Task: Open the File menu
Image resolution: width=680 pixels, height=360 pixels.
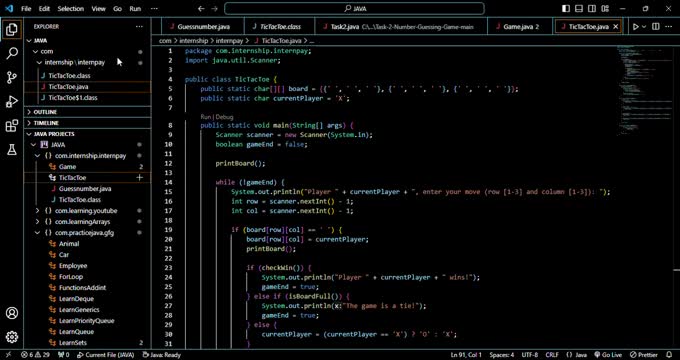Action: pos(26,9)
